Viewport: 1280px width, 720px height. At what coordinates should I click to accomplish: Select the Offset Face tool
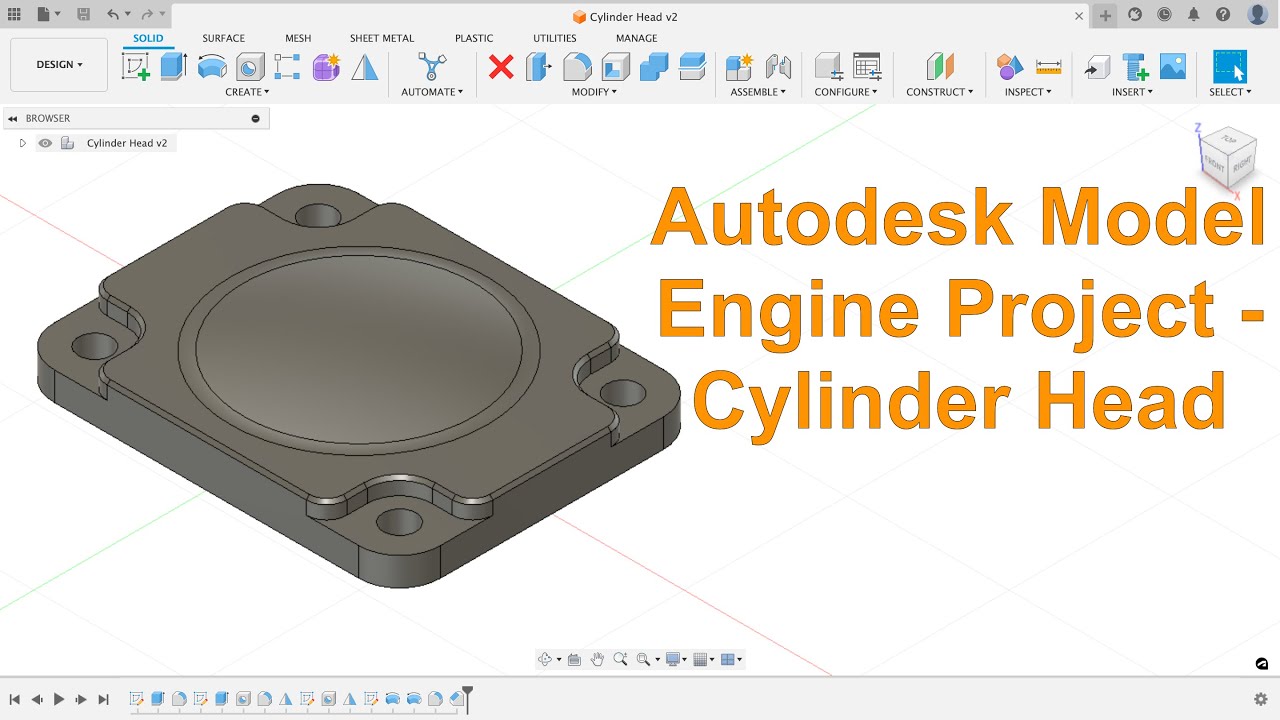(x=692, y=67)
